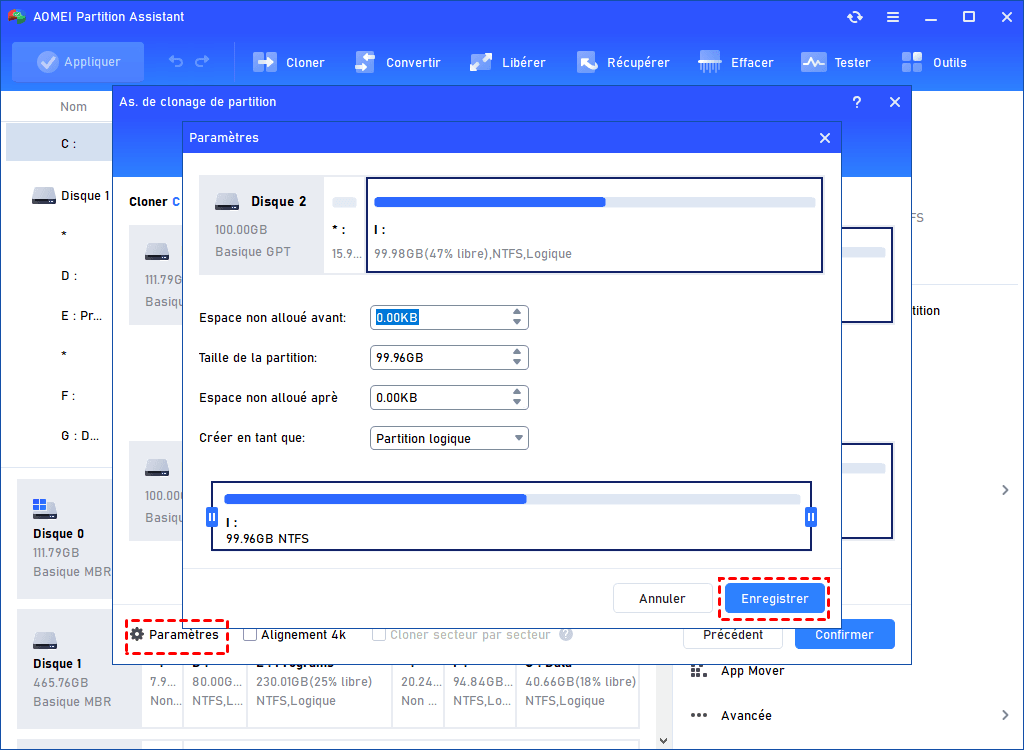Increase Espace non alloué après value
1024x750 pixels.
pyautogui.click(x=517, y=392)
